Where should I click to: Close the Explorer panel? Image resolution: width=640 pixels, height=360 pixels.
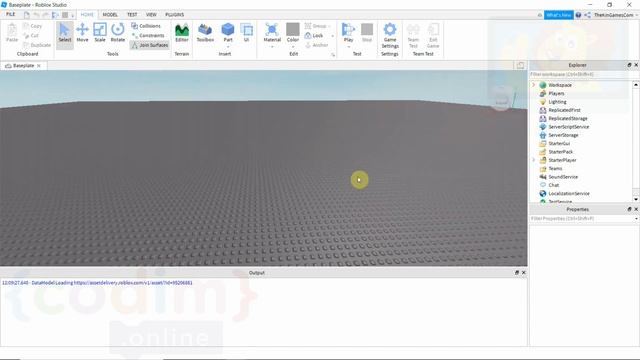click(x=636, y=65)
